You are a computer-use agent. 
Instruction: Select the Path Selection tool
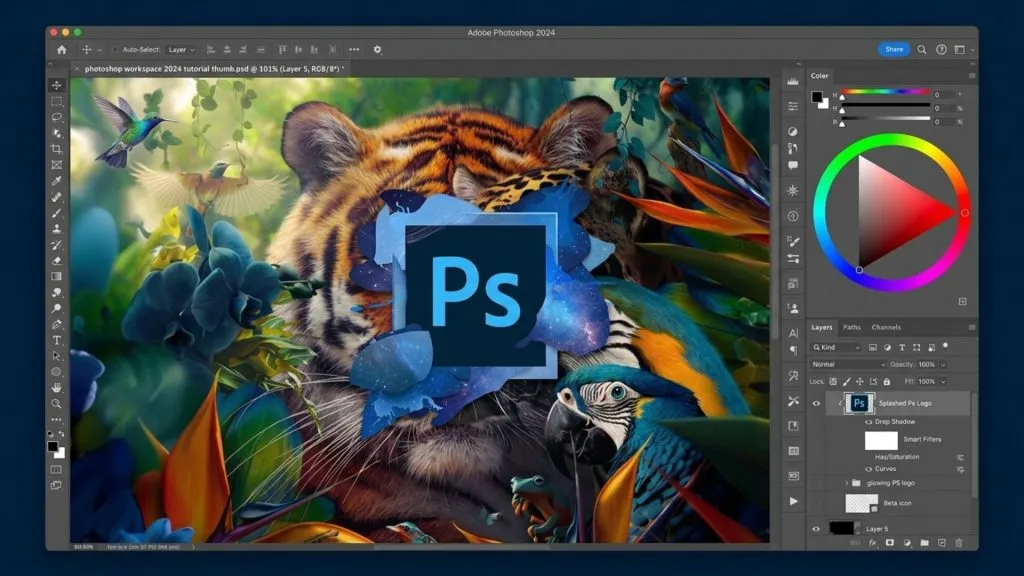point(57,356)
